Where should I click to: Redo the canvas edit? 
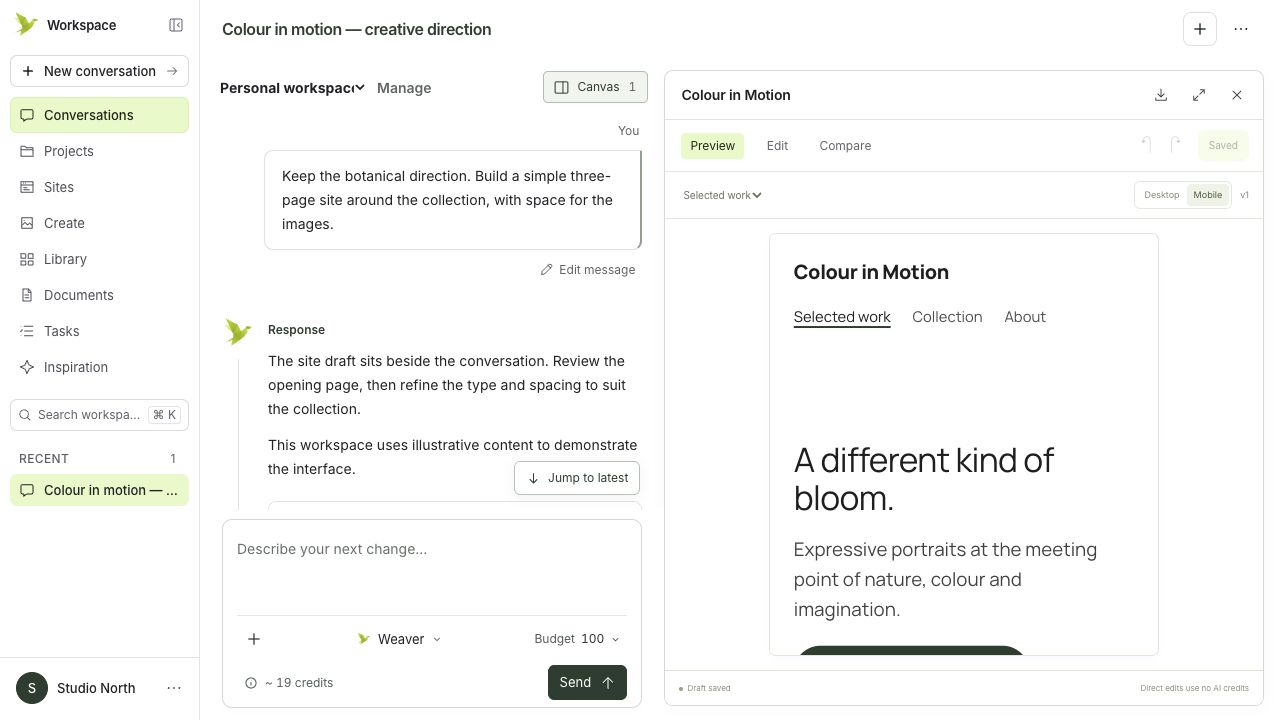(1176, 145)
